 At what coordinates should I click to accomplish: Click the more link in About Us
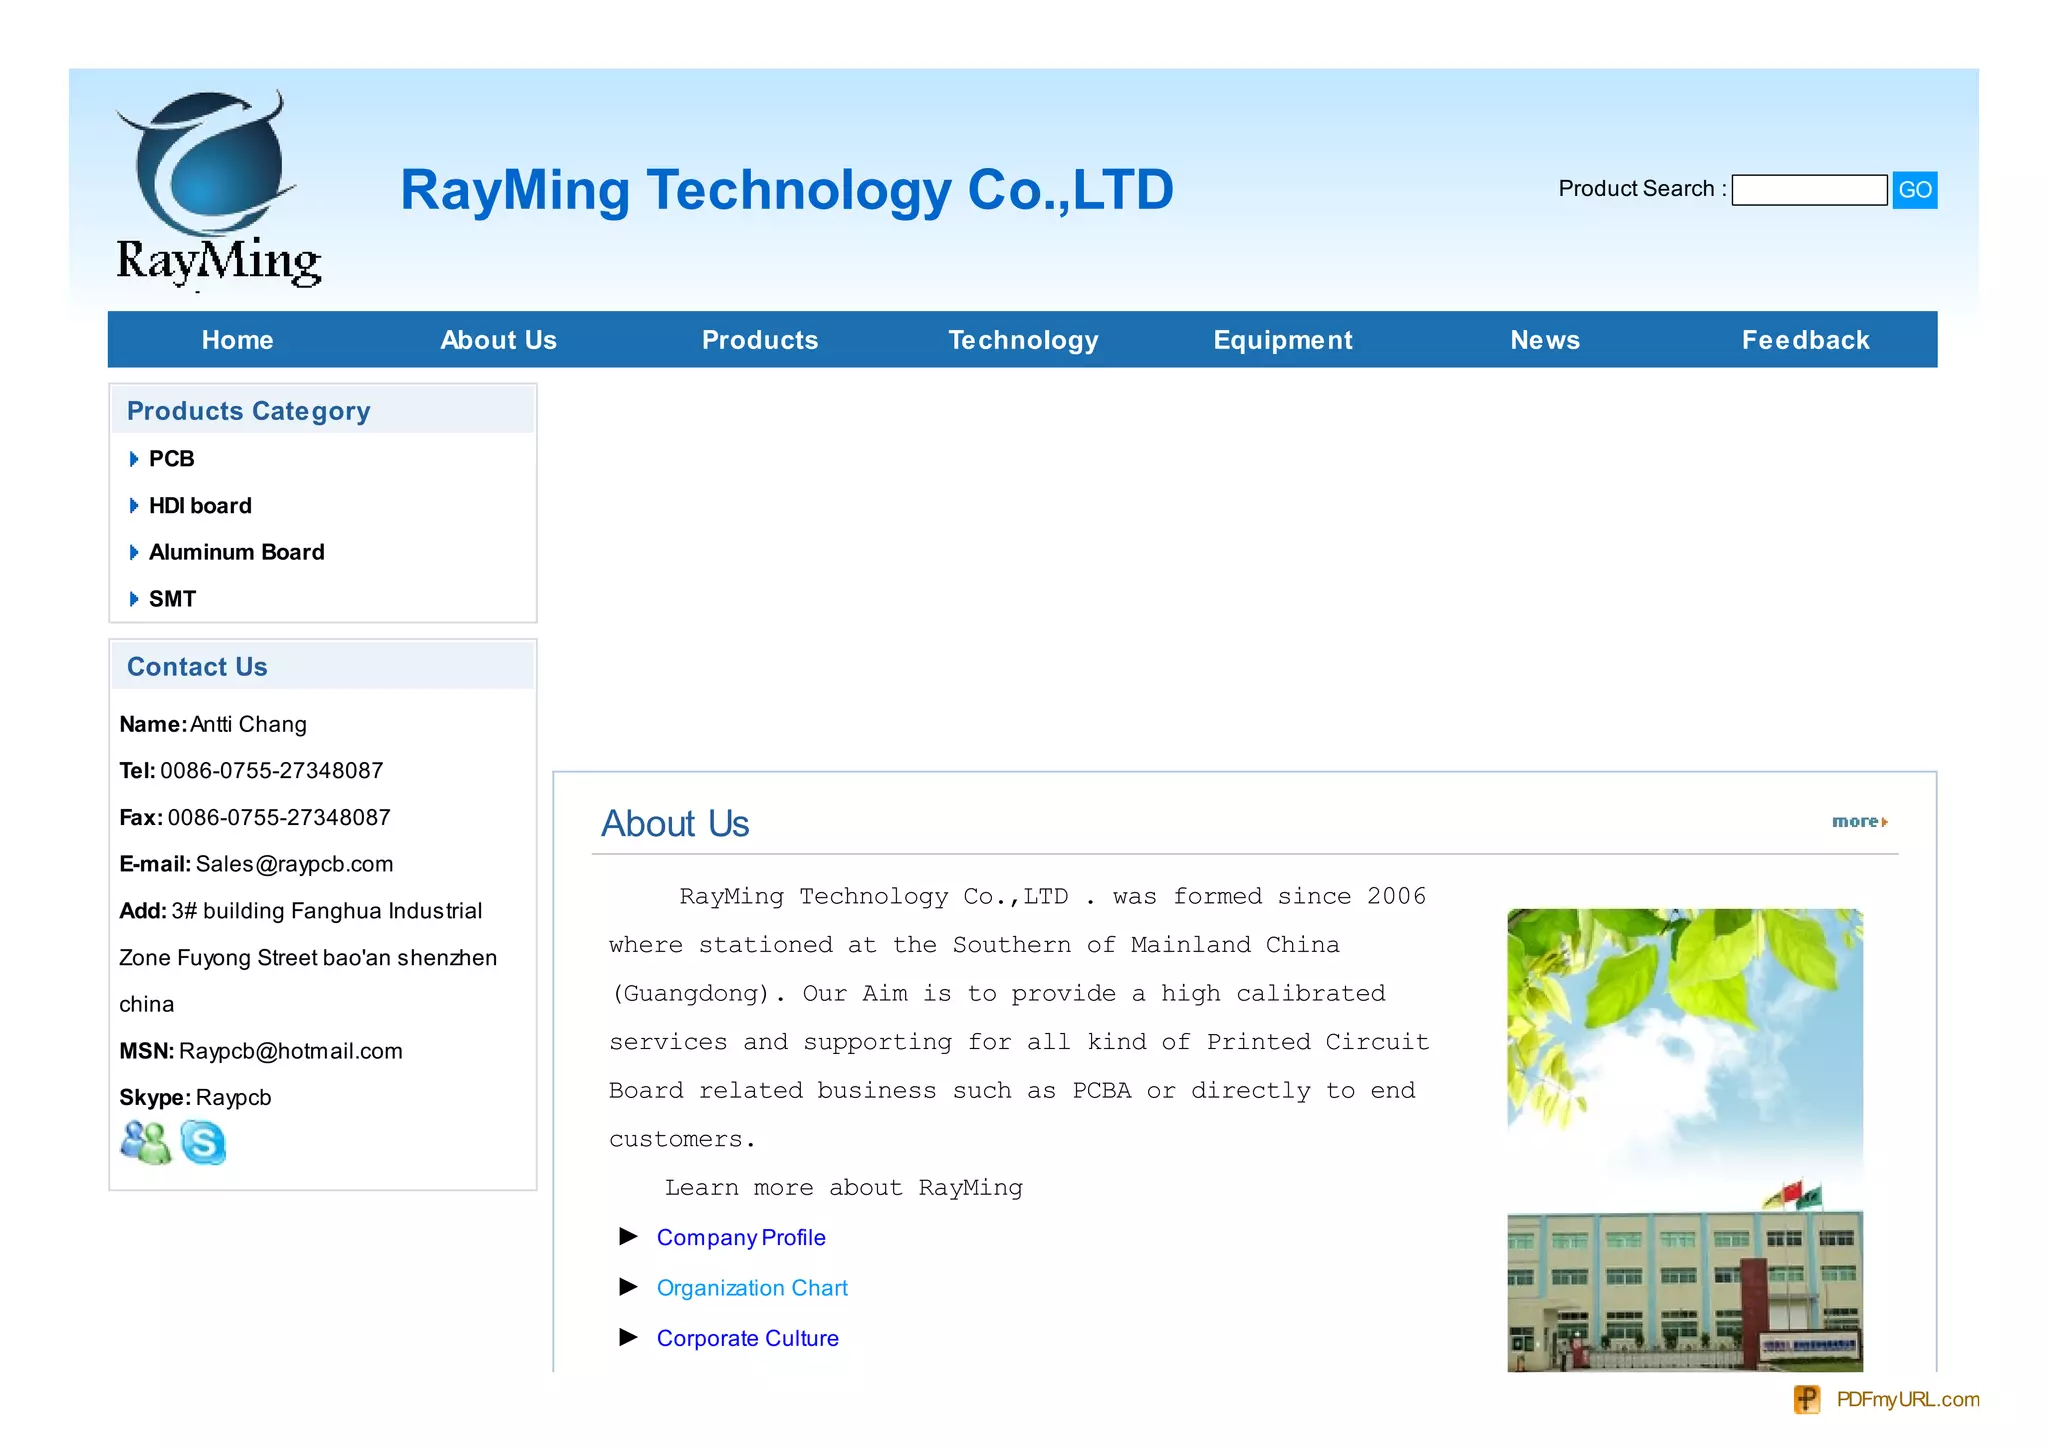[1858, 821]
